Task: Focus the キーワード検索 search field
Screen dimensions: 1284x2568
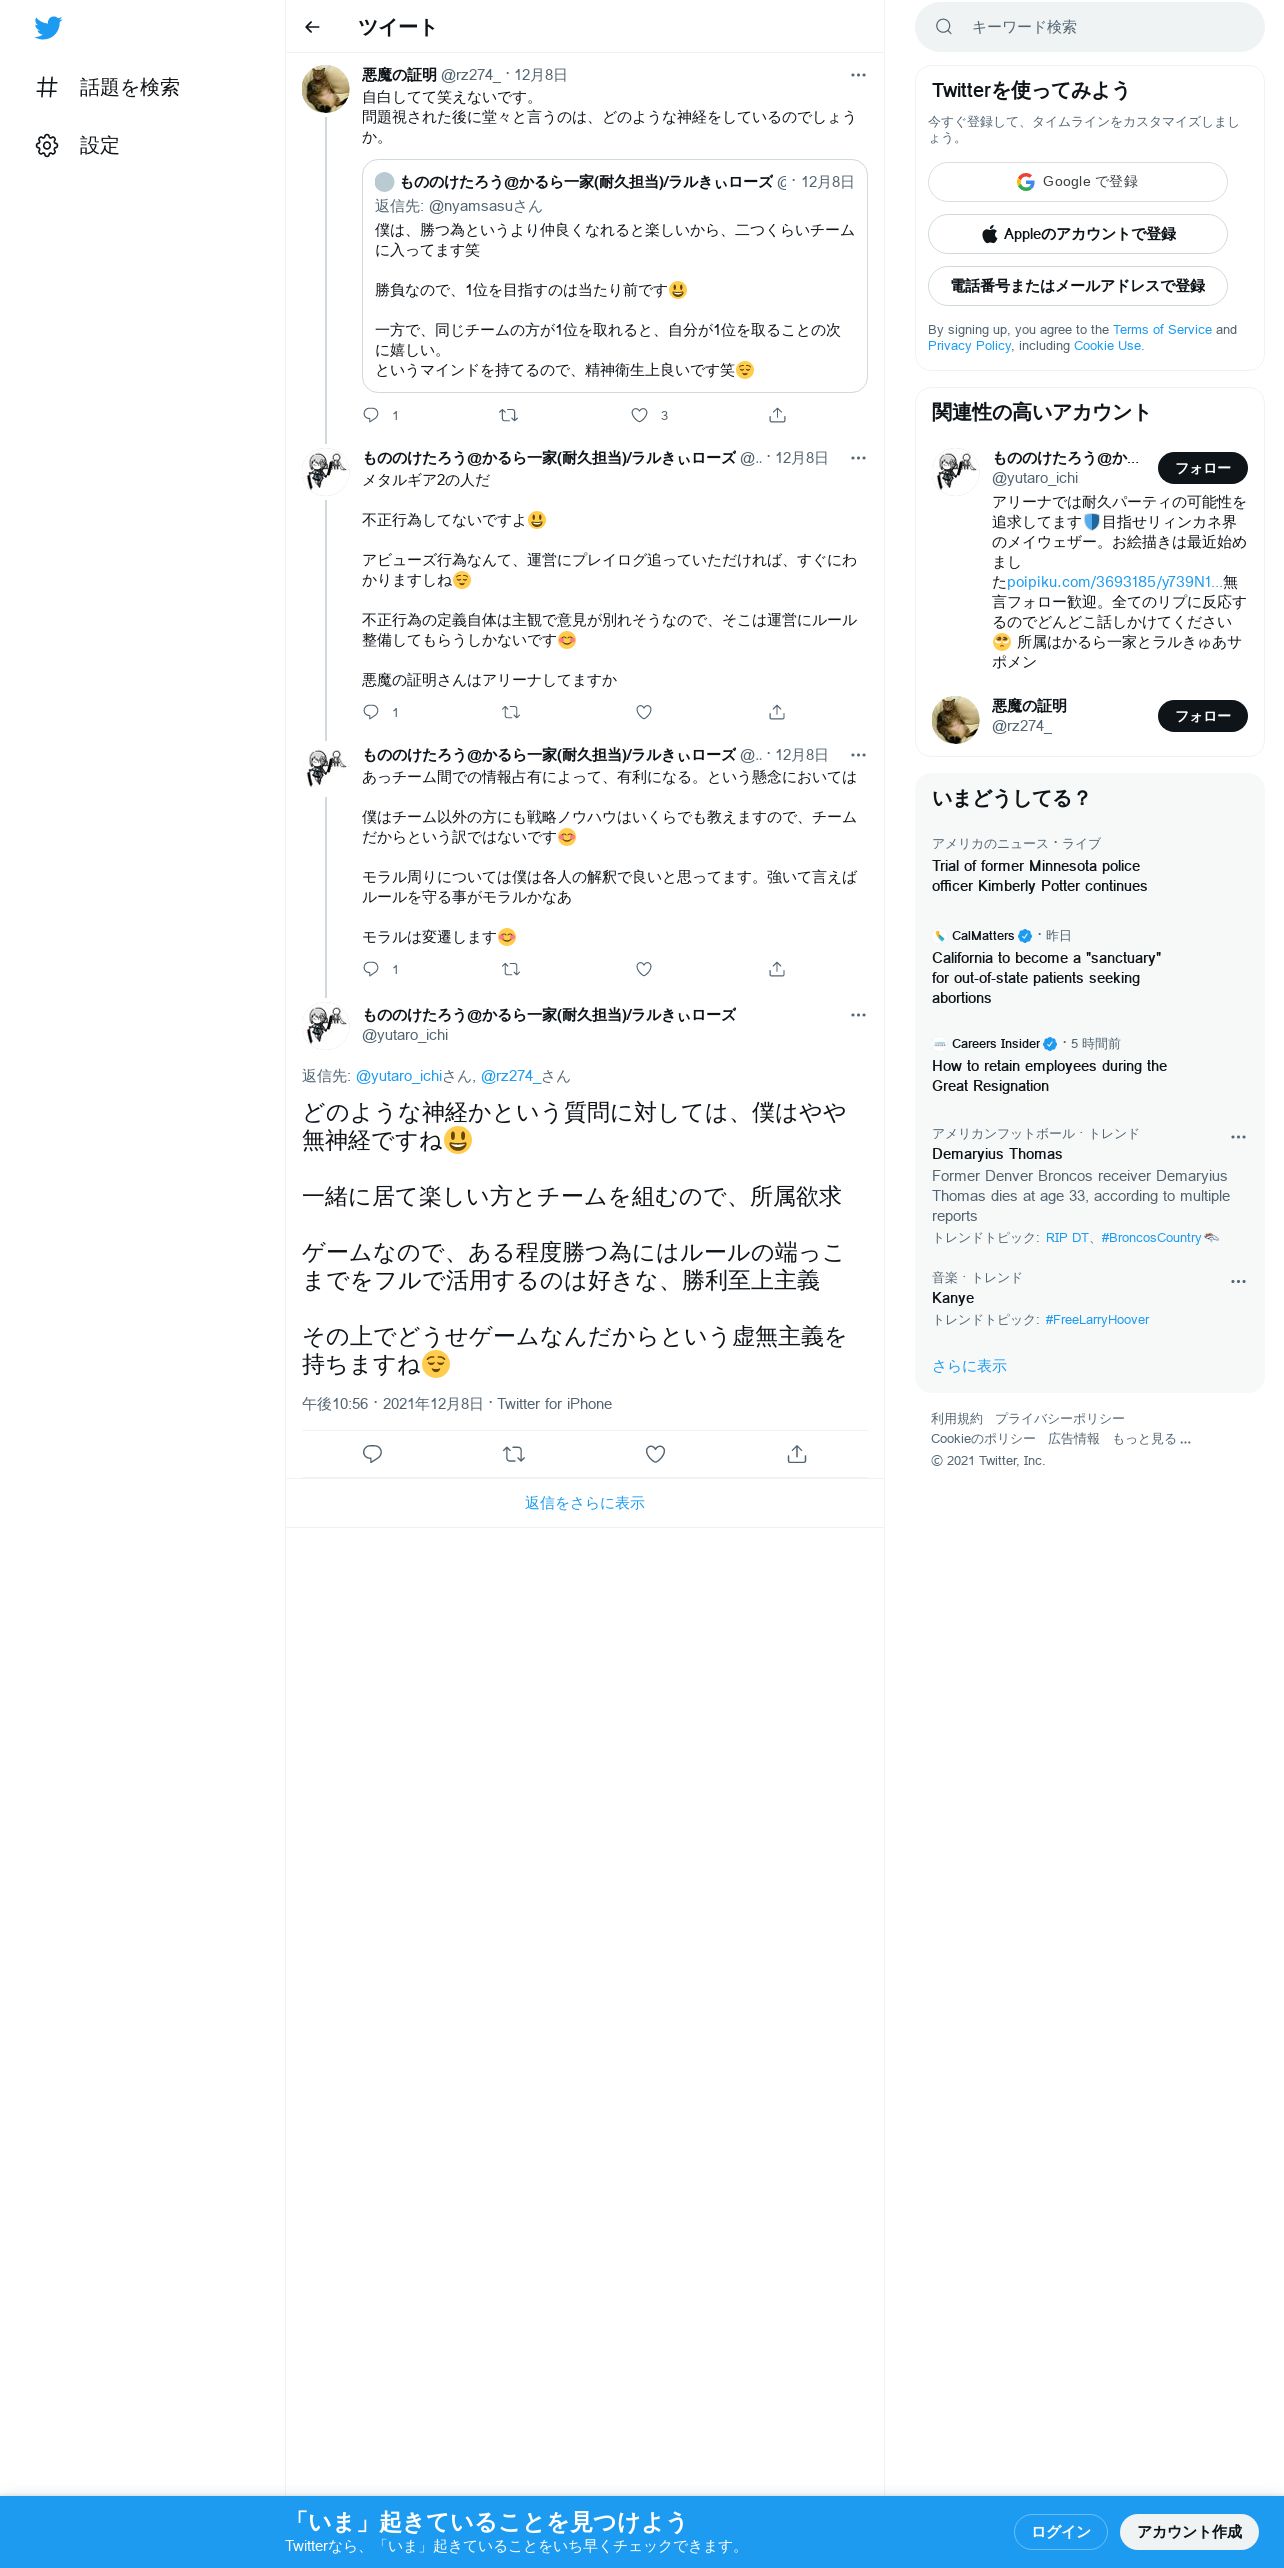Action: pos(1090,27)
